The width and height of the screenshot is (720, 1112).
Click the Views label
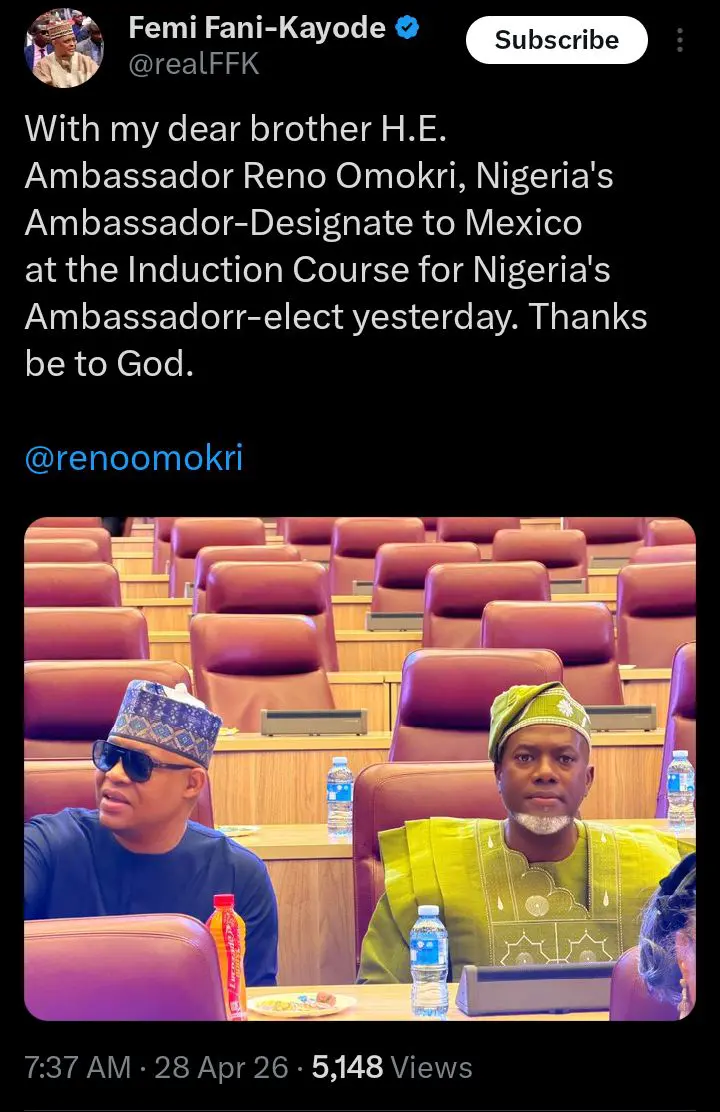[432, 1067]
